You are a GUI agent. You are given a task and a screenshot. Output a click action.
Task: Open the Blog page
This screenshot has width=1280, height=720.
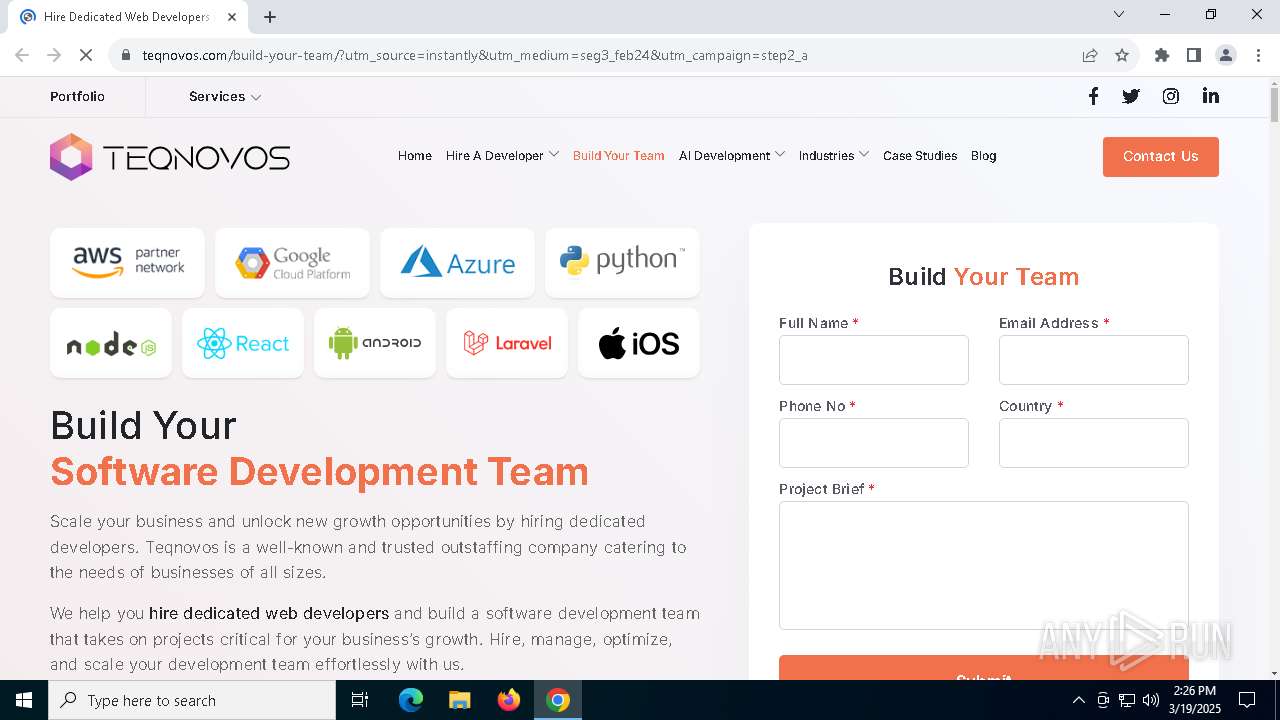pos(984,156)
